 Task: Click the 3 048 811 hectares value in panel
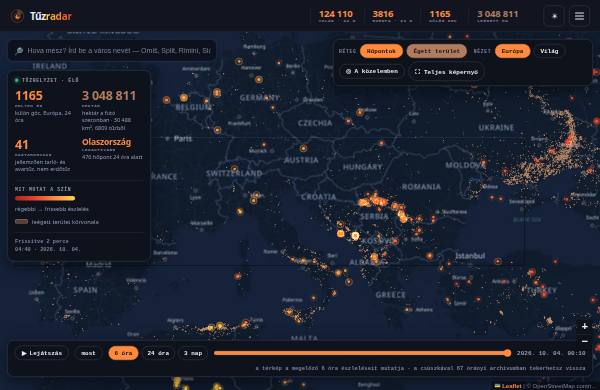coord(109,96)
